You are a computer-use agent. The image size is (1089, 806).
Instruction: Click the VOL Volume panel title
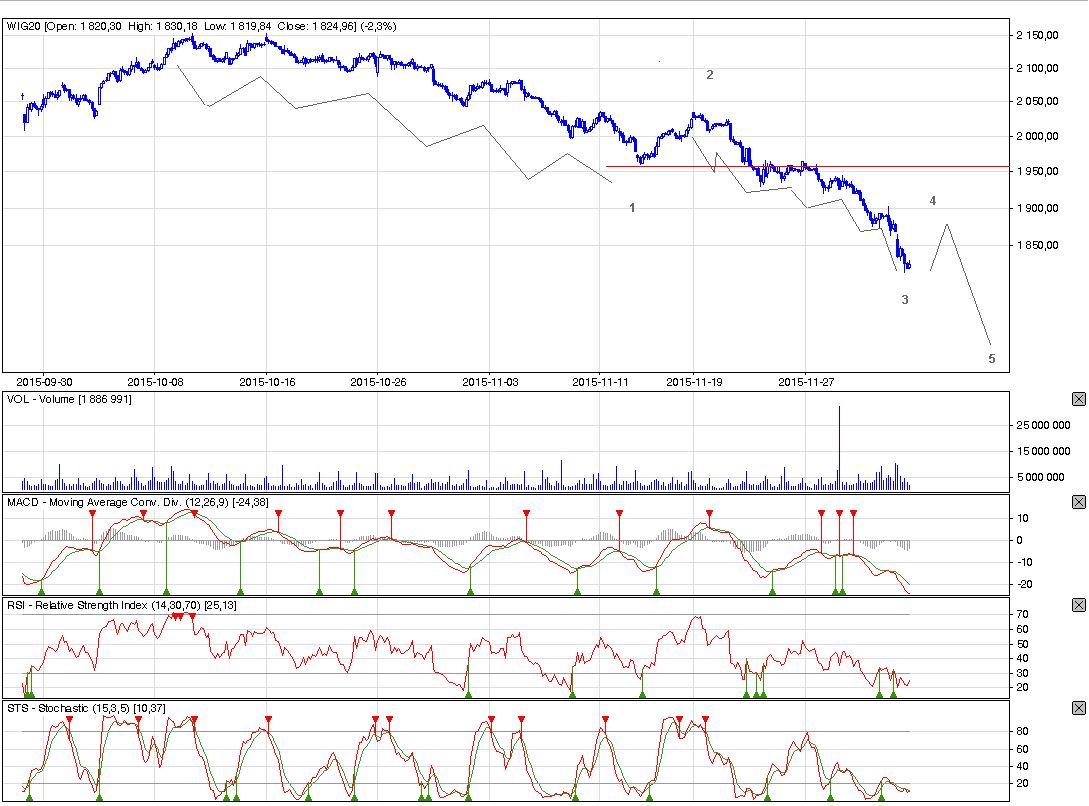(69, 399)
